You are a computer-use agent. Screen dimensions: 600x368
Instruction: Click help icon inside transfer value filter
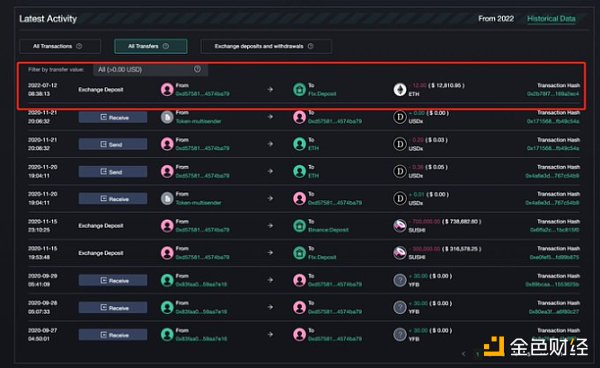pos(197,69)
